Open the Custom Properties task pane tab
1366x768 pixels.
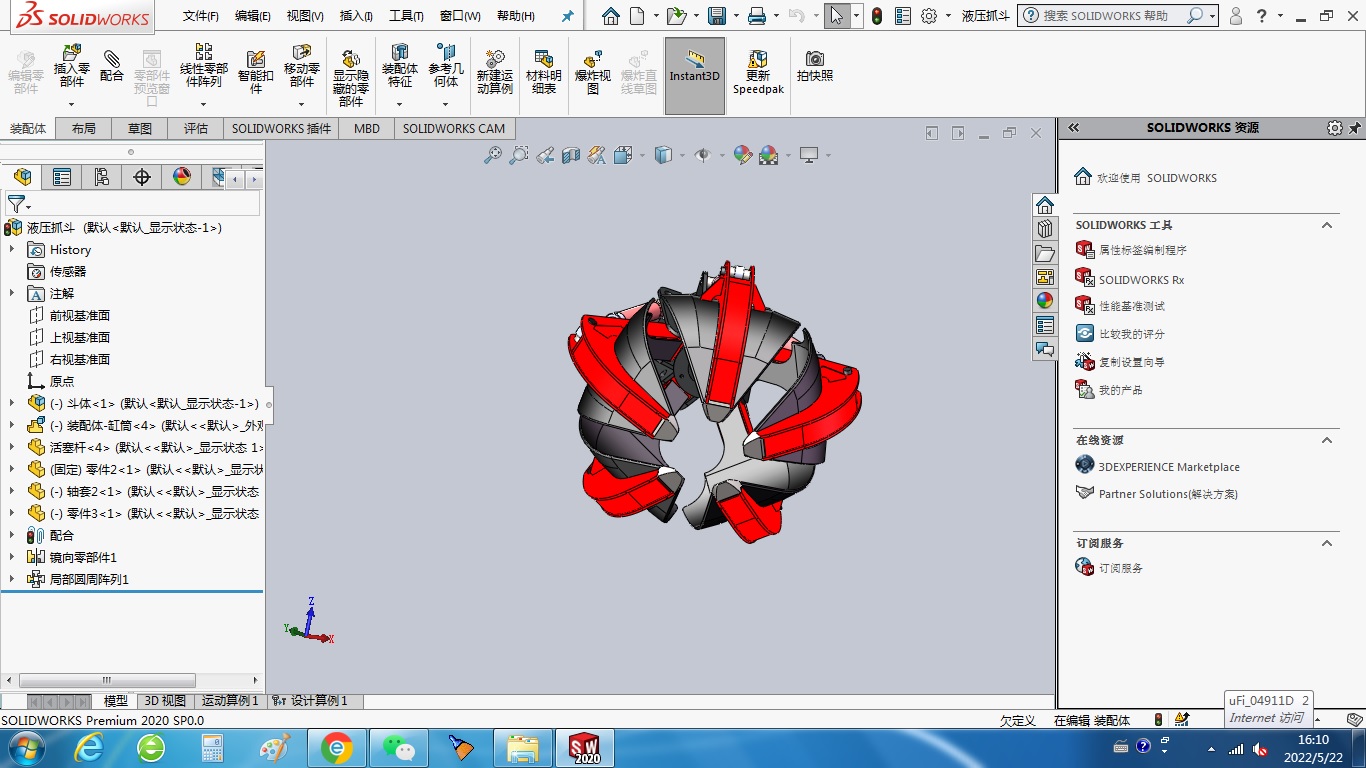(1045, 325)
